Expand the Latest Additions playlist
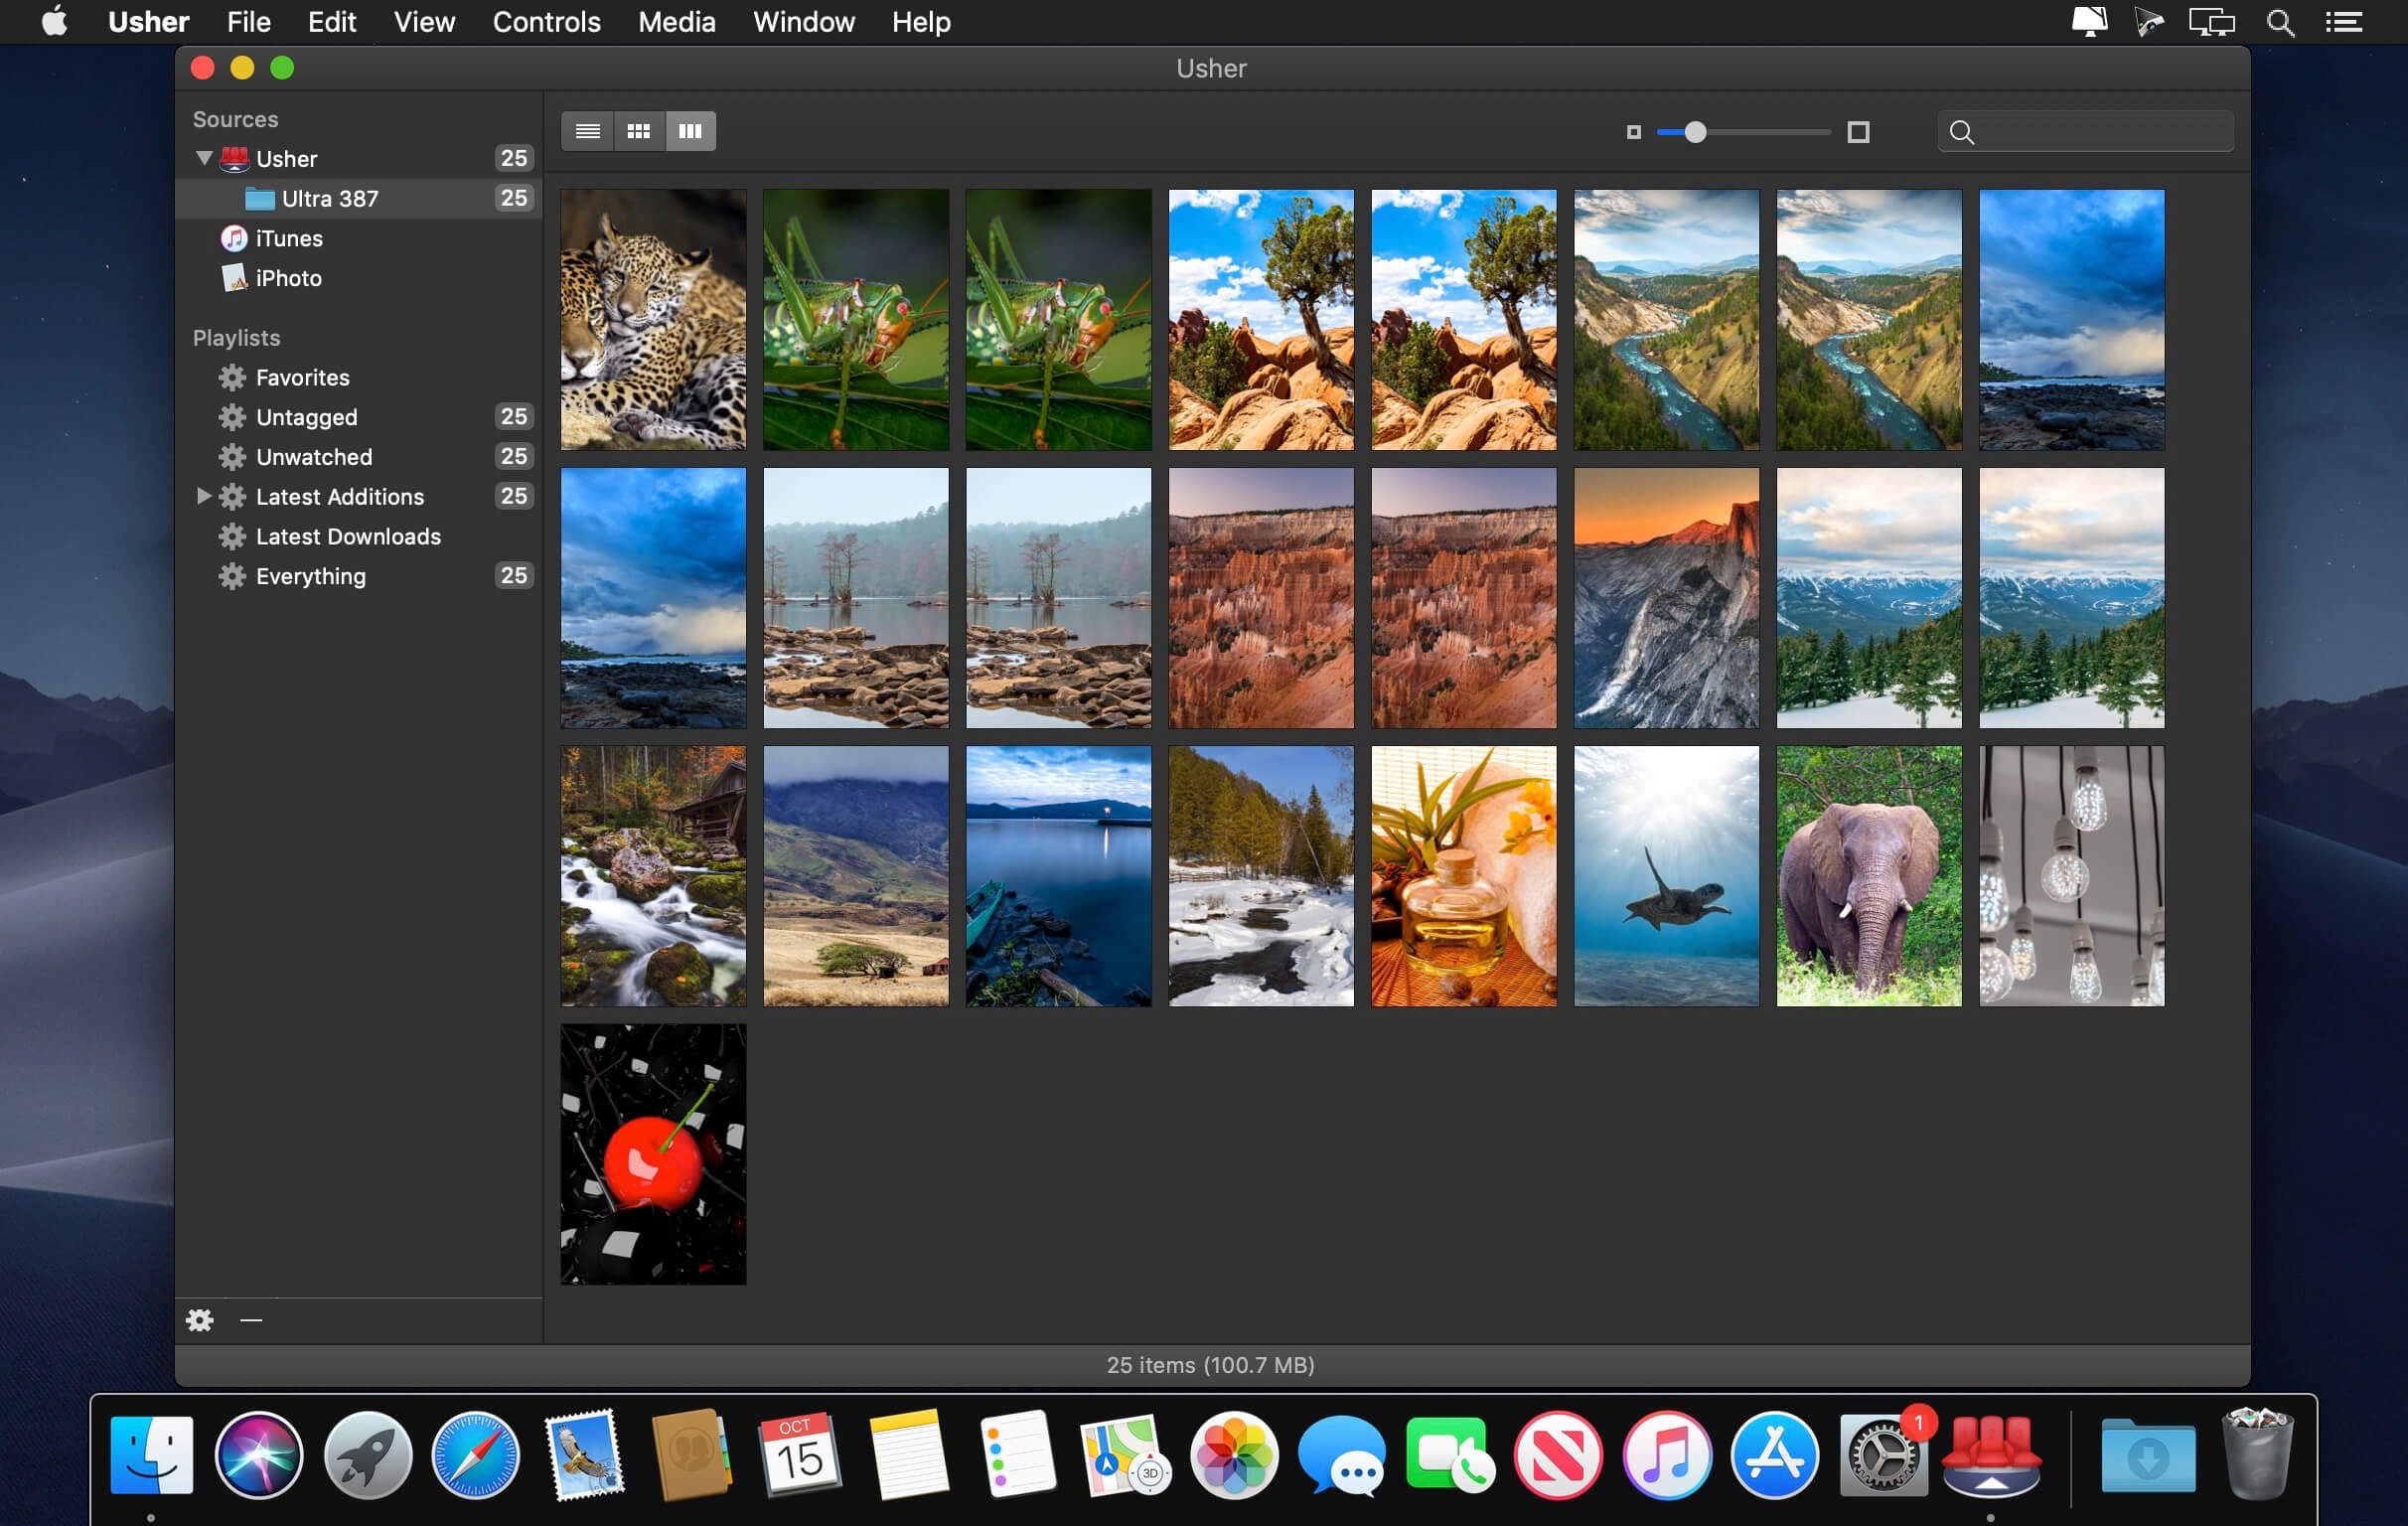Screen dimensions: 2408x1526 click(x=203, y=496)
